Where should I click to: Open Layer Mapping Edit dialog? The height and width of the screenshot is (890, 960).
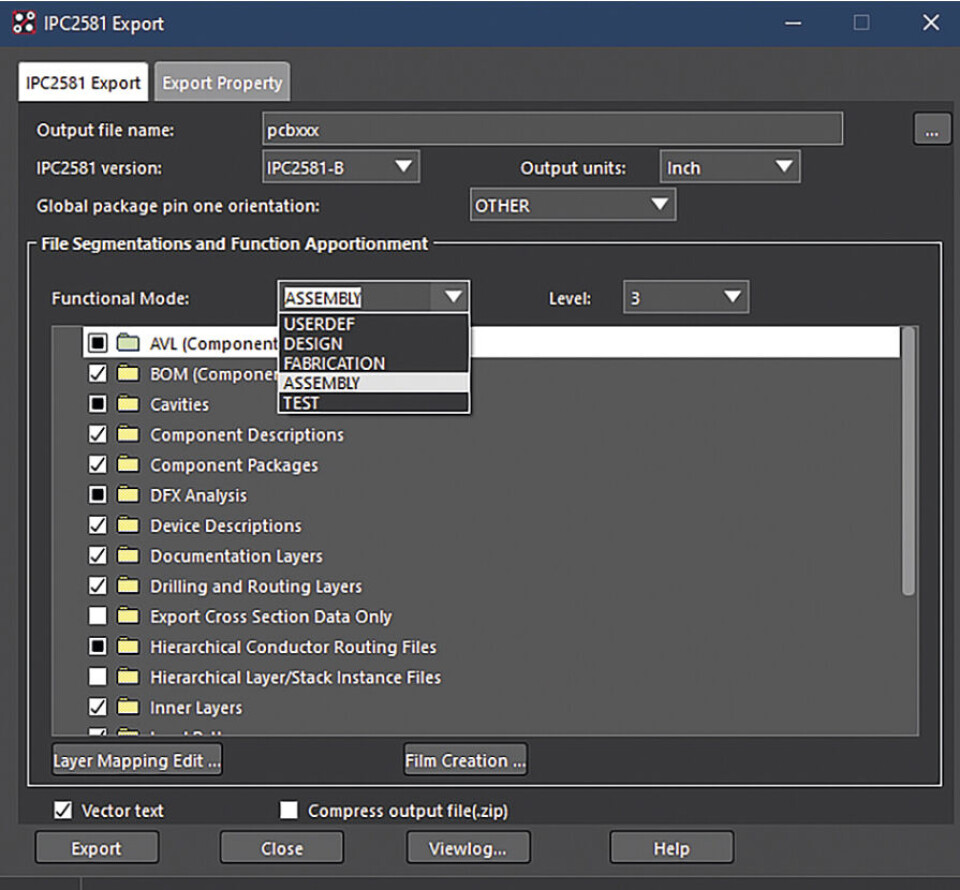click(x=137, y=760)
